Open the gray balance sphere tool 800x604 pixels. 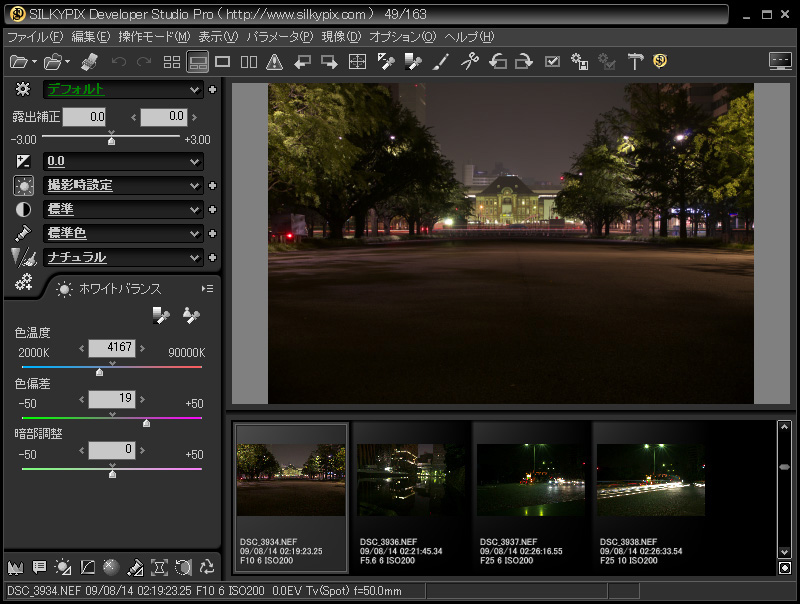coord(110,566)
